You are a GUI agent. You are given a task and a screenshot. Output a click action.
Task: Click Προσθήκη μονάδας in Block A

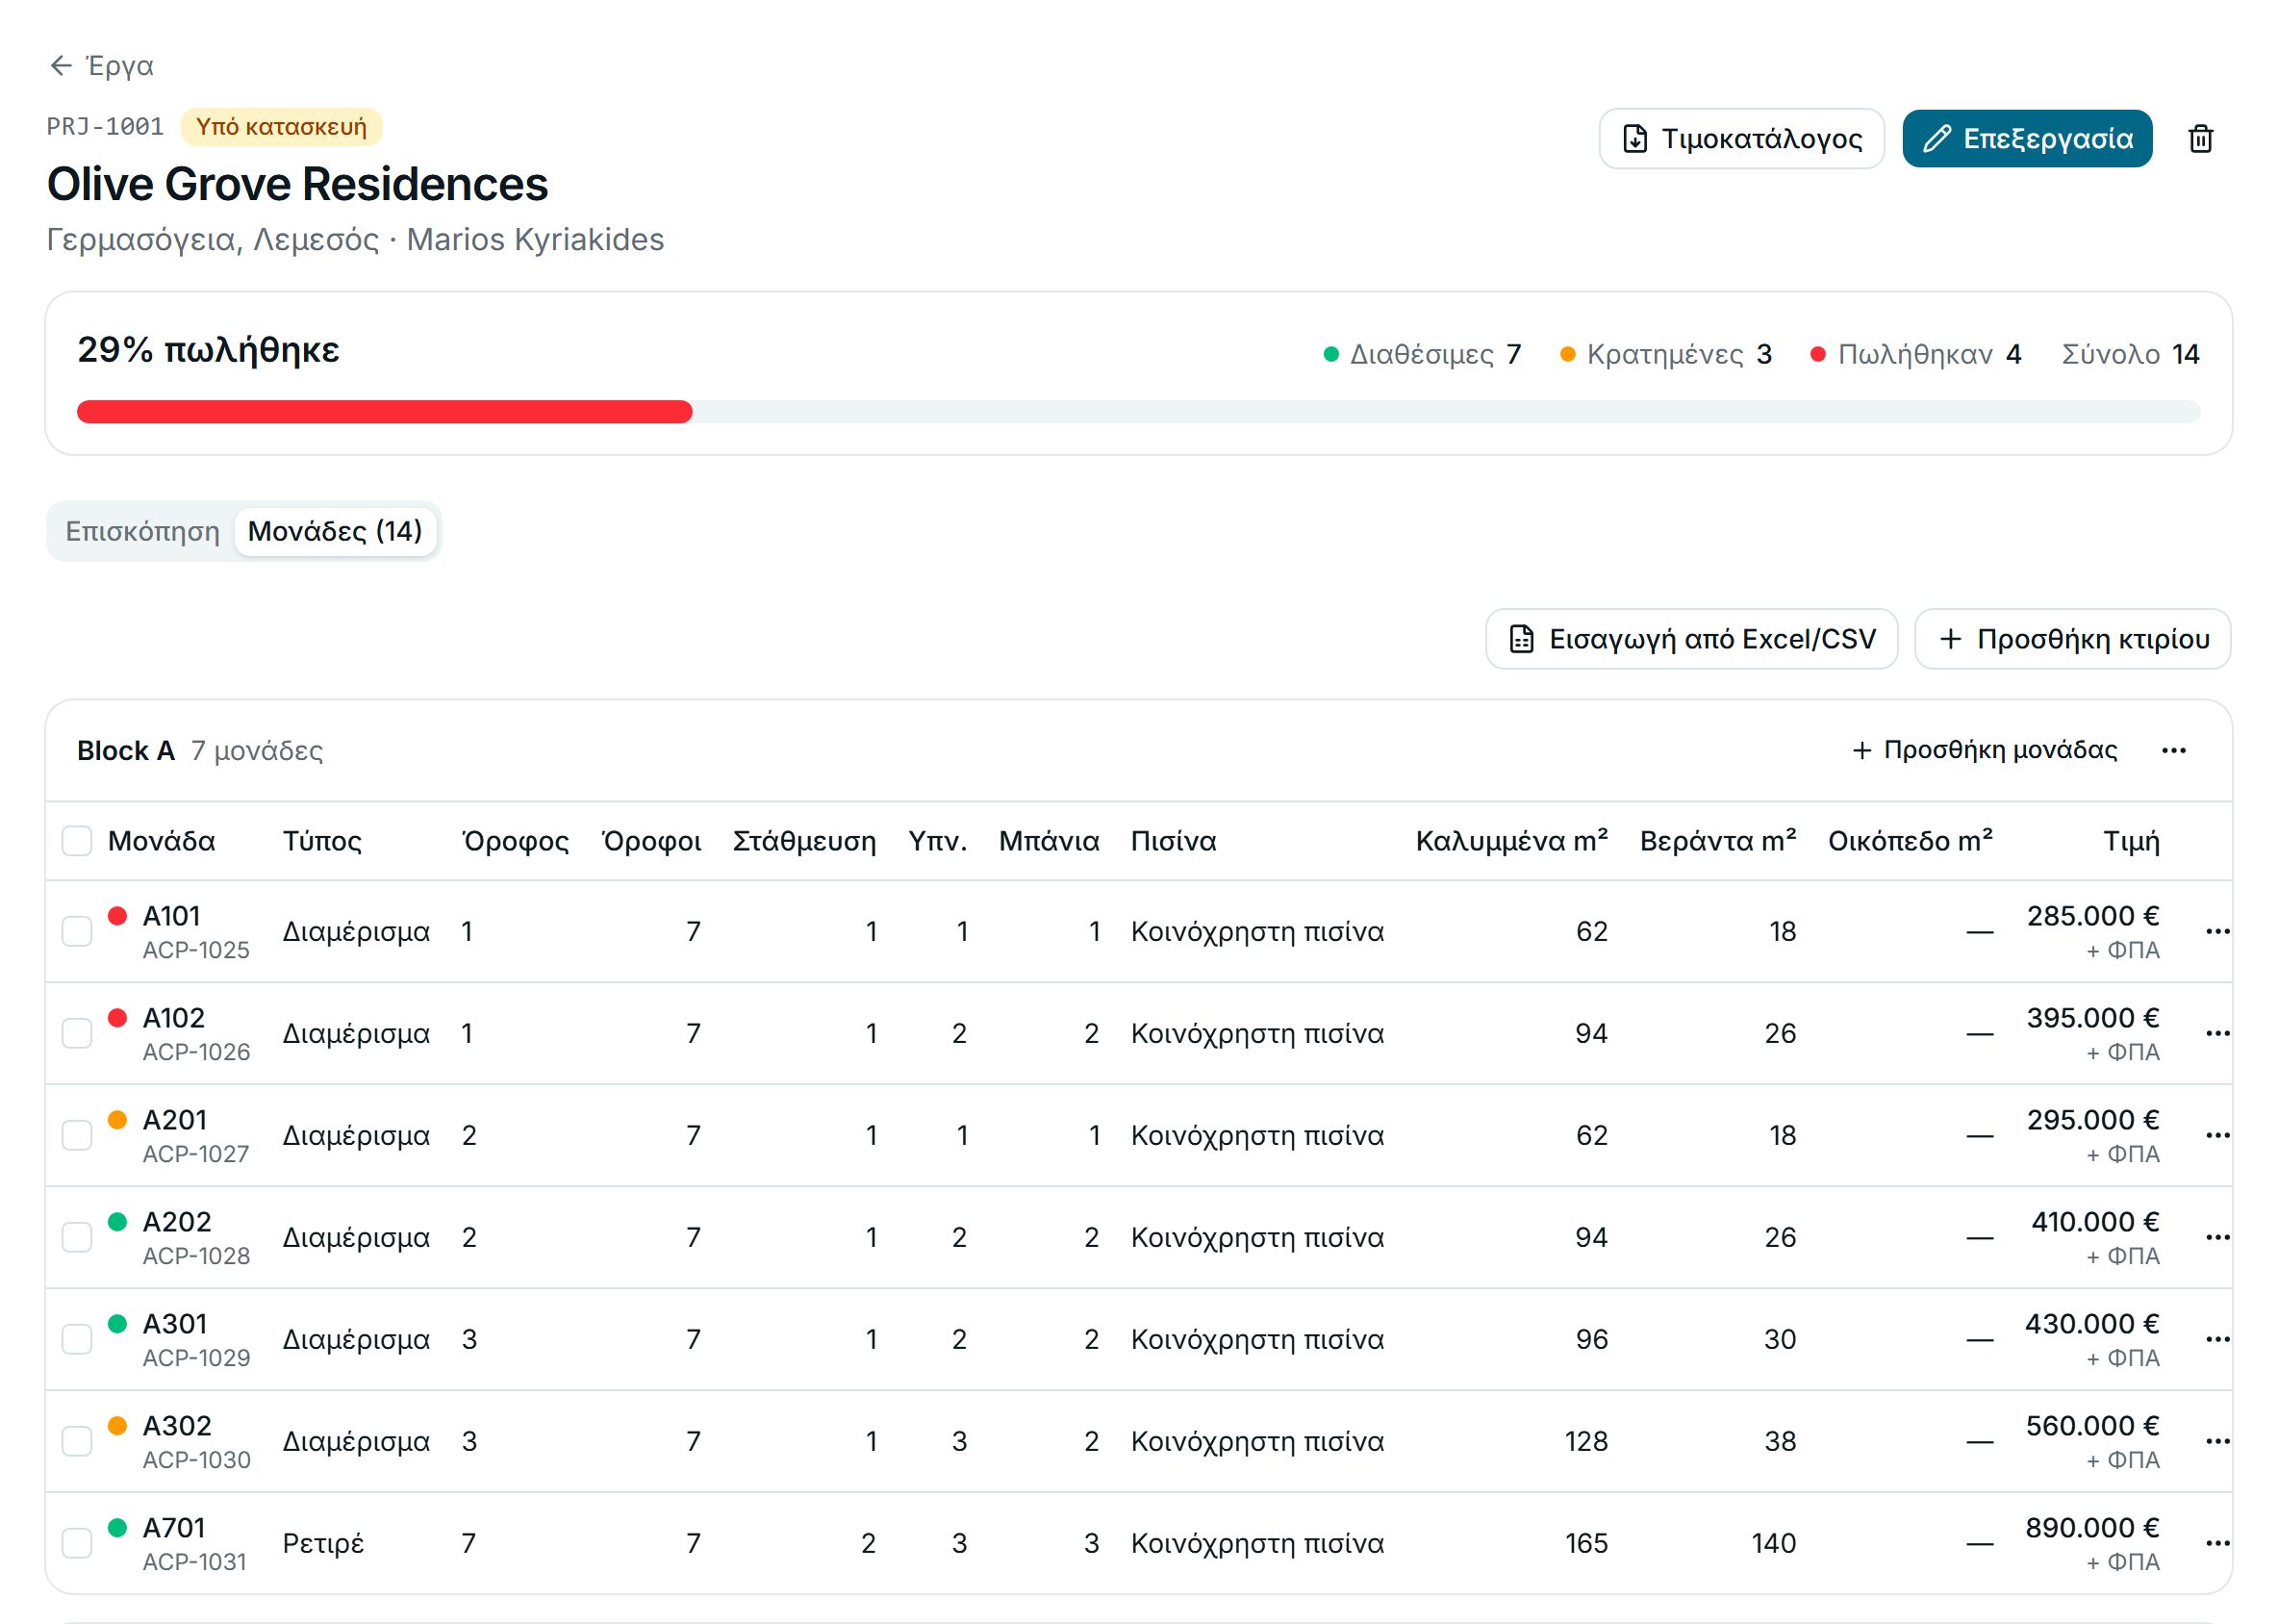[1984, 750]
